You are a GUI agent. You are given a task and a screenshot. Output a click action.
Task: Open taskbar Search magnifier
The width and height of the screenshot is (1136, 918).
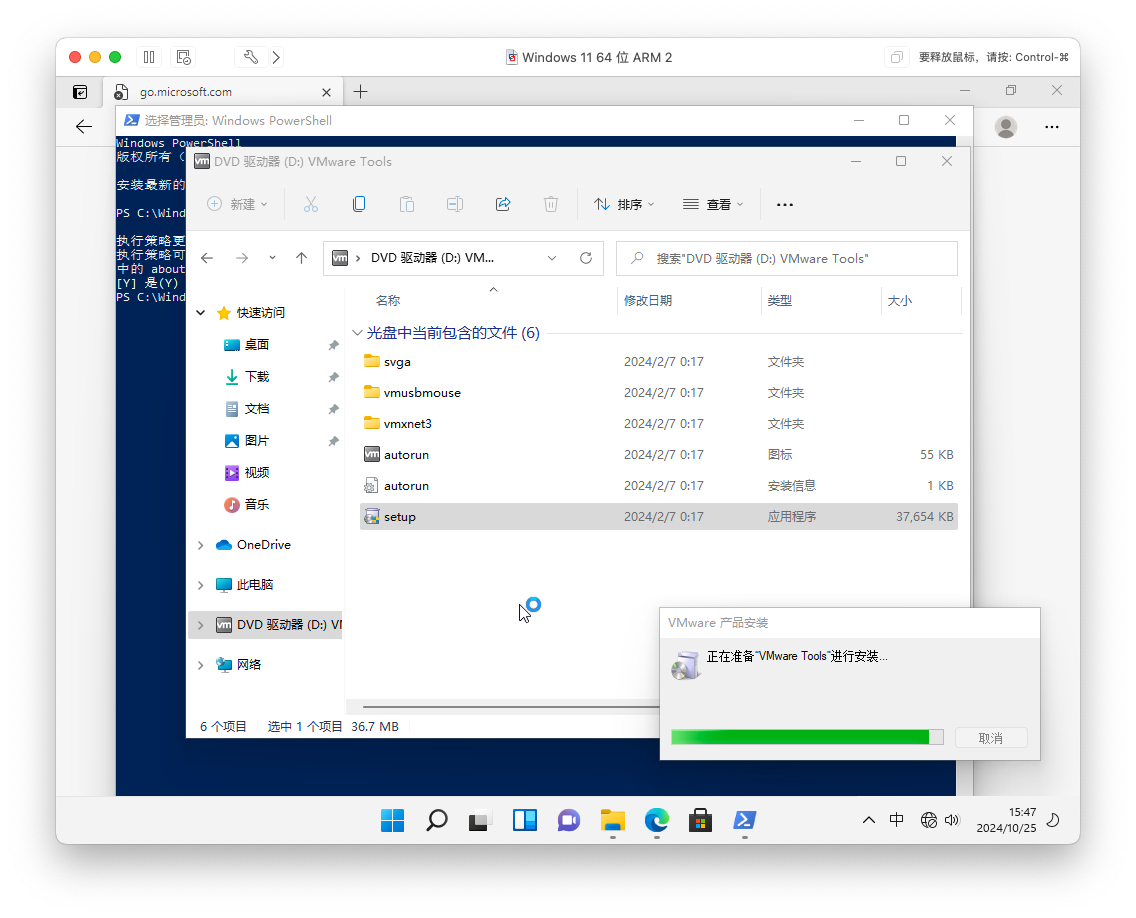pyautogui.click(x=437, y=820)
